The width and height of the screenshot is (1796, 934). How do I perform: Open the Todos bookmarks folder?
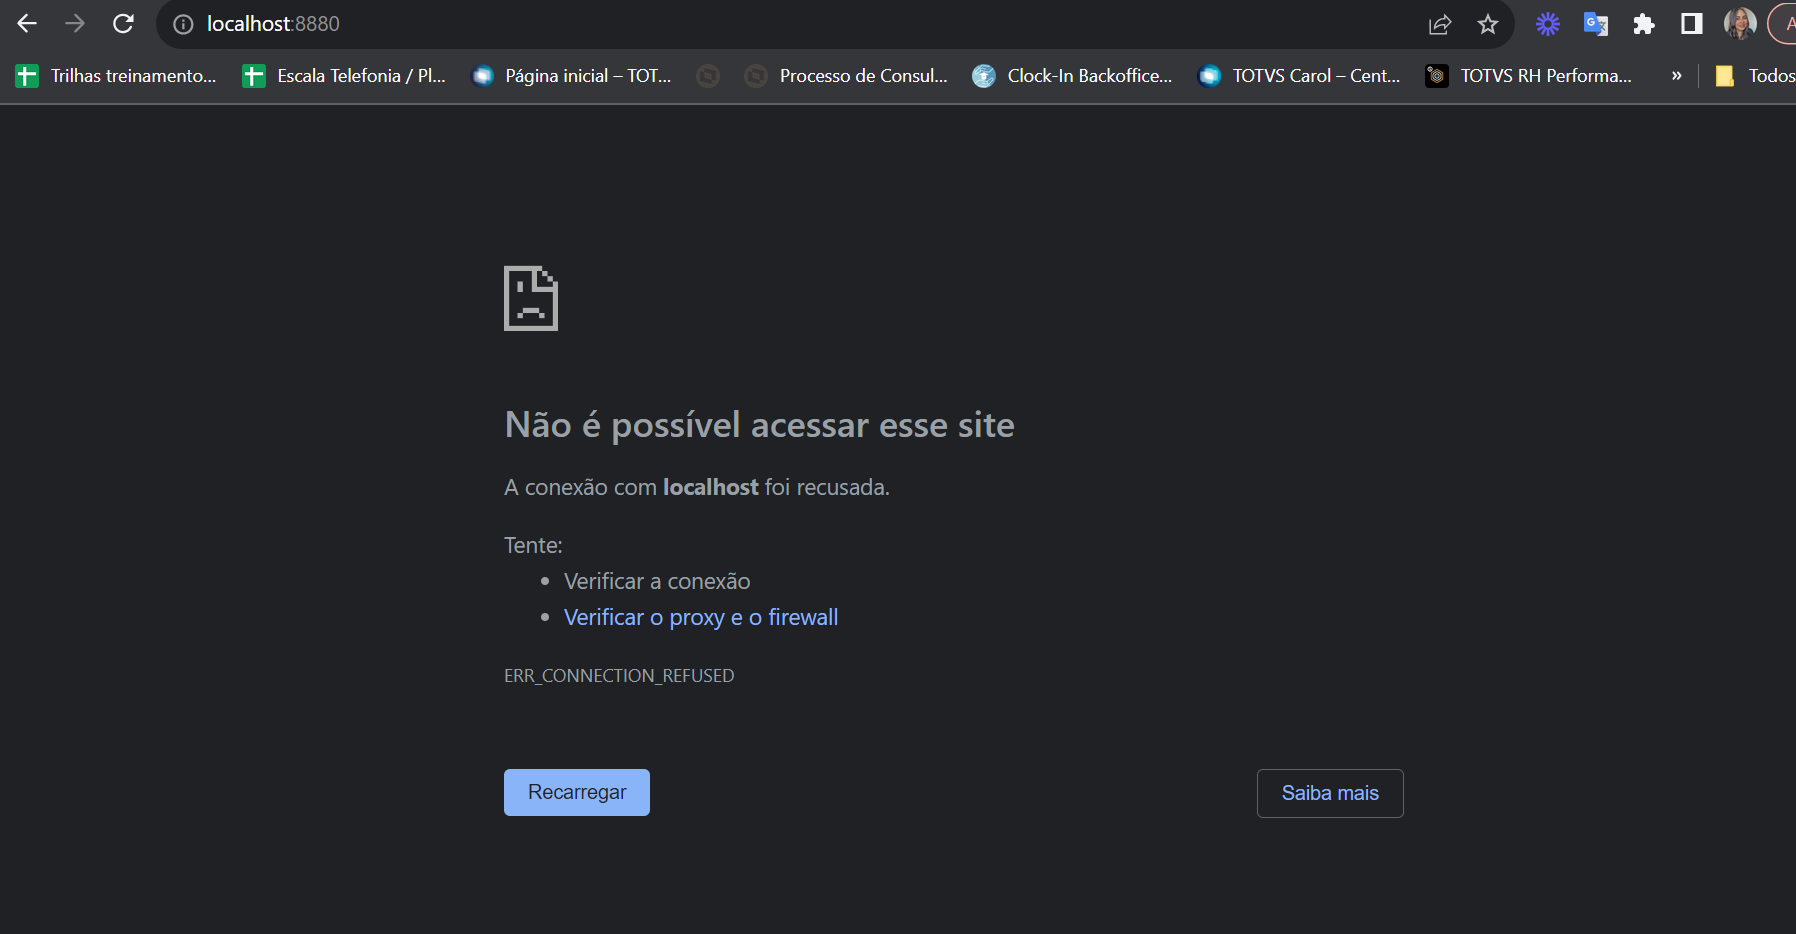click(x=1760, y=75)
